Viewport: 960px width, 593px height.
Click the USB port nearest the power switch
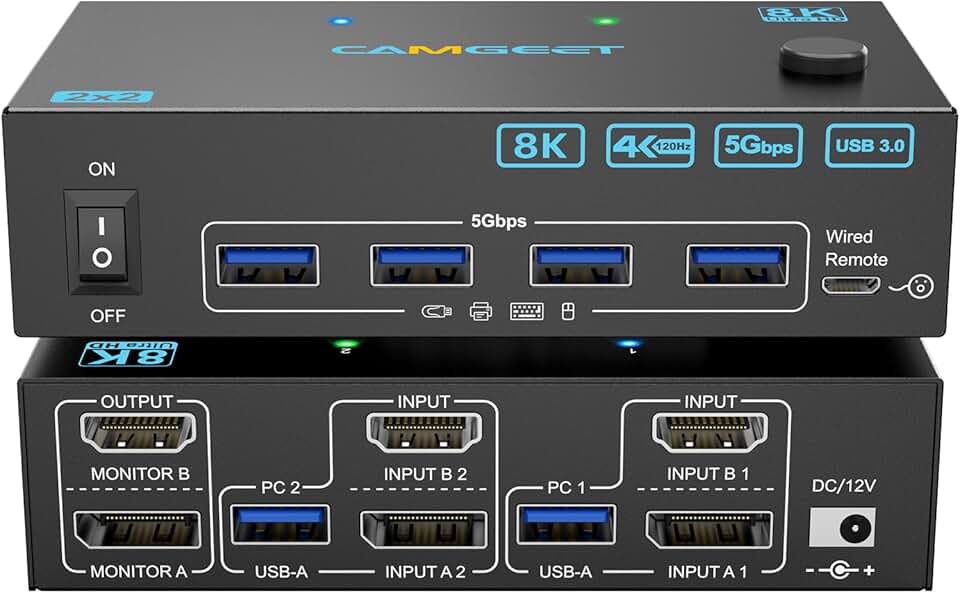pyautogui.click(x=267, y=264)
